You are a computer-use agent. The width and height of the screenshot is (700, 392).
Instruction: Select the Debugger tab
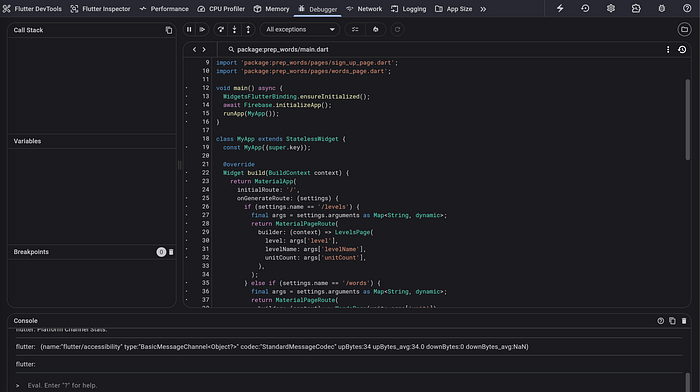pyautogui.click(x=318, y=9)
